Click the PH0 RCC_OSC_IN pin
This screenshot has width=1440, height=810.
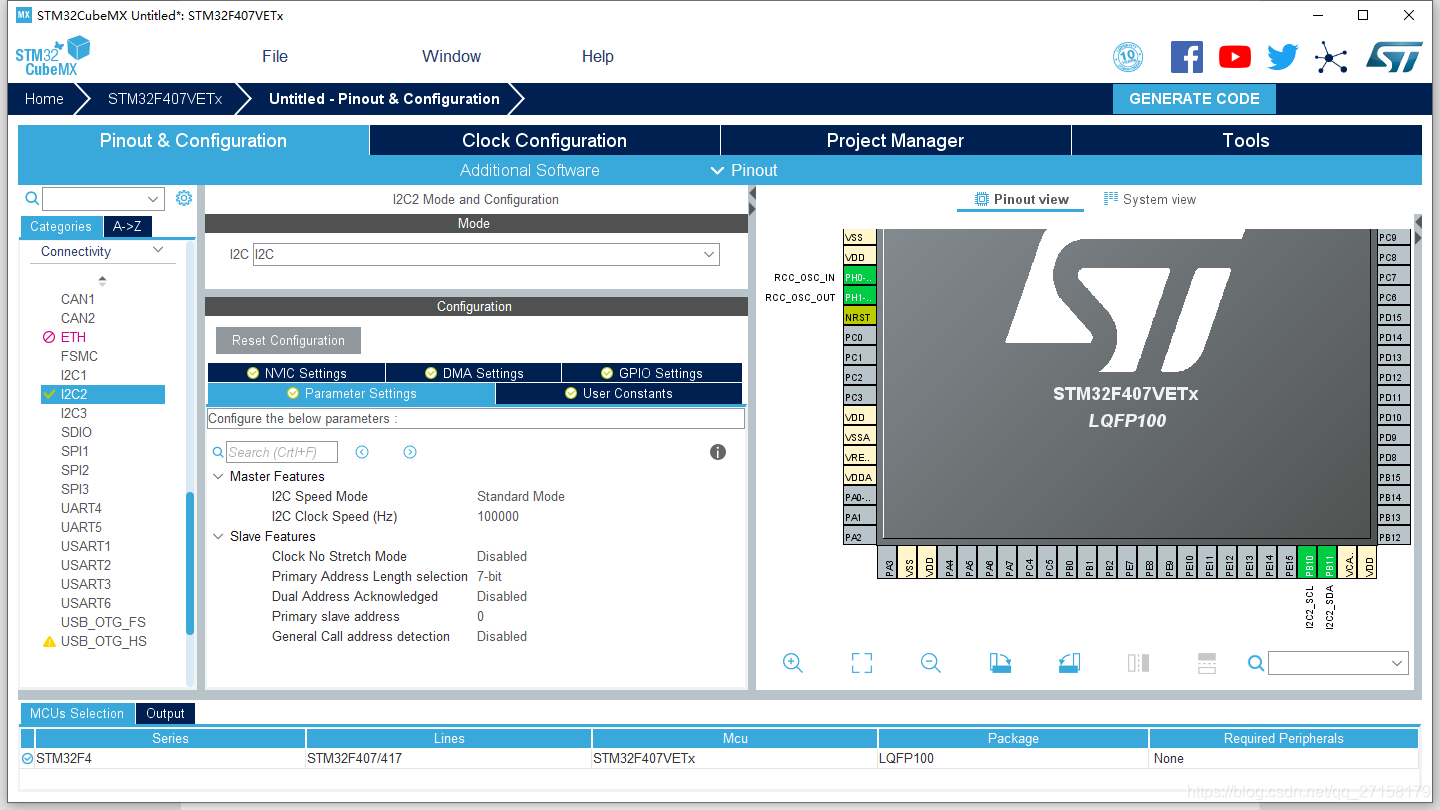pos(859,277)
